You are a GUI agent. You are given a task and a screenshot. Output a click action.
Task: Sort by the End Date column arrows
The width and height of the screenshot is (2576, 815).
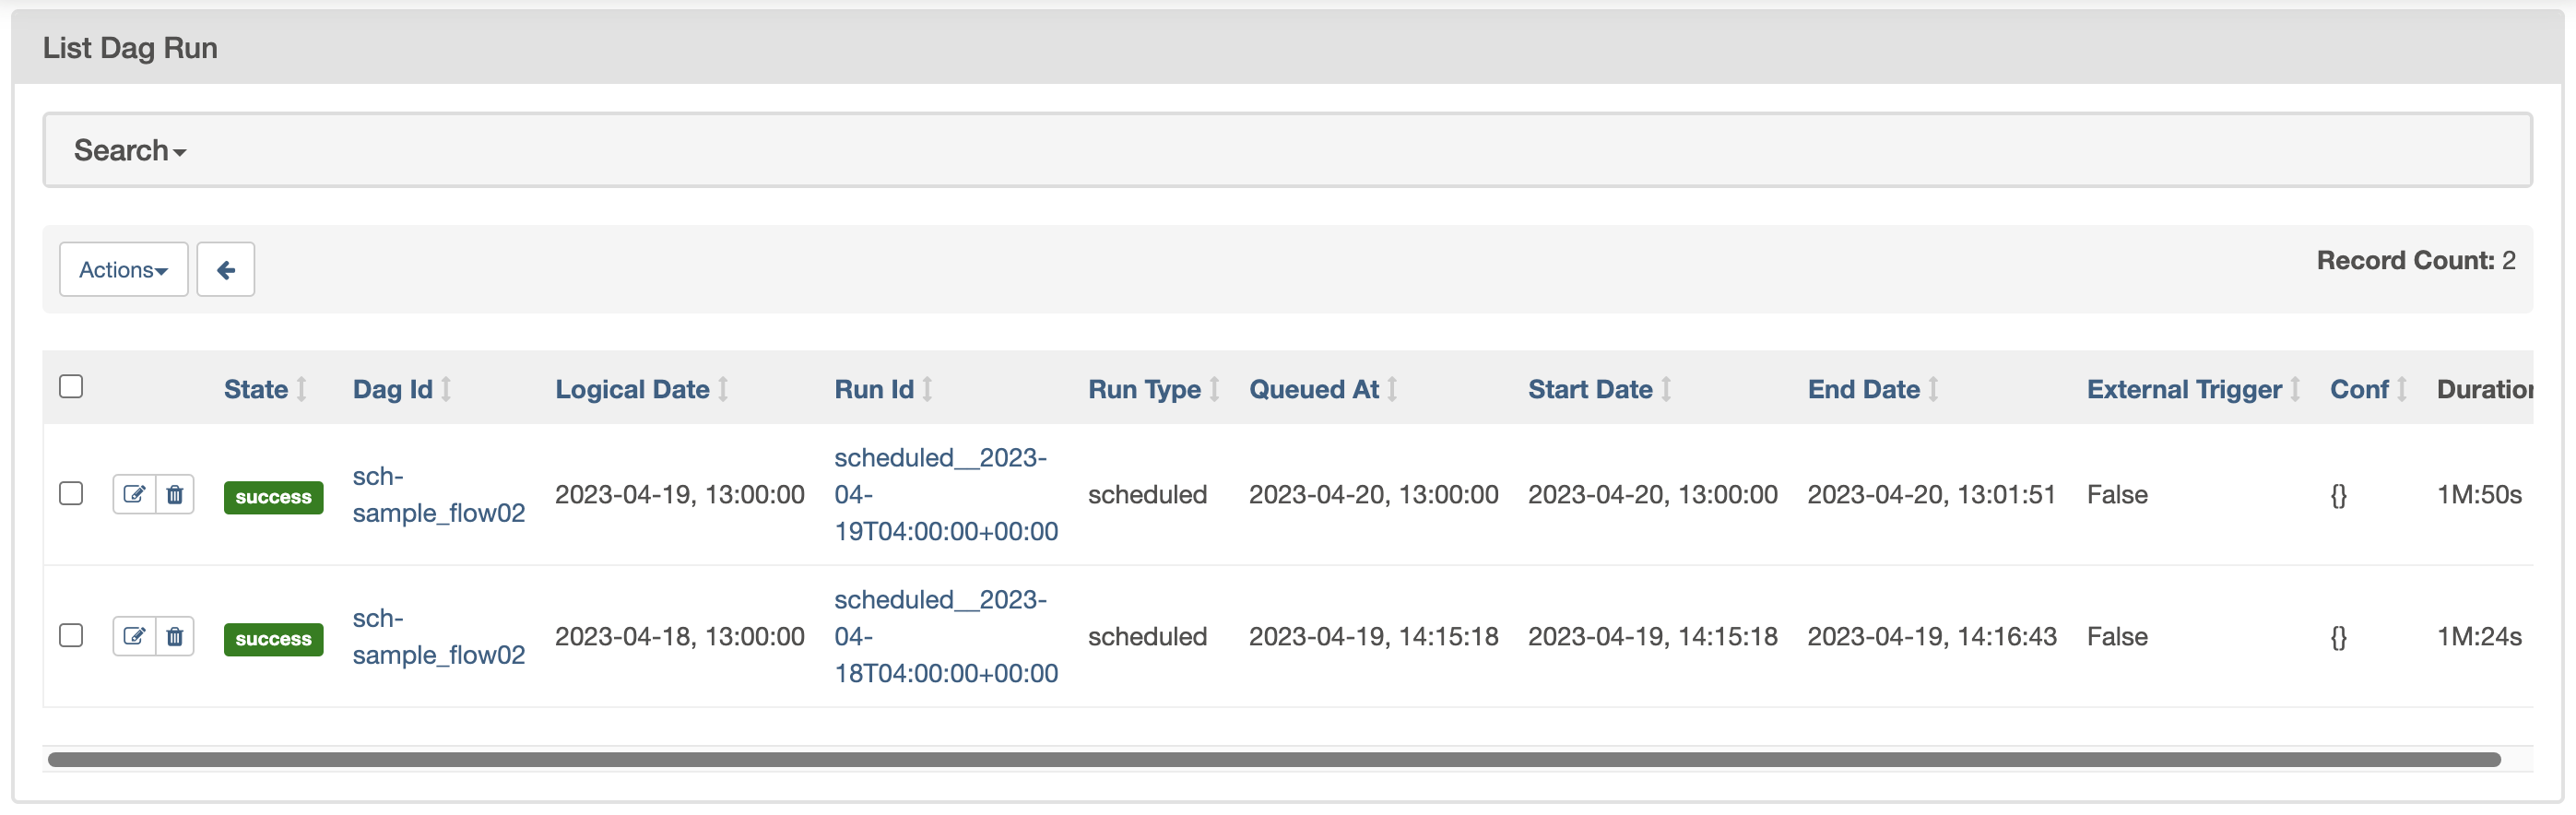tap(1933, 389)
